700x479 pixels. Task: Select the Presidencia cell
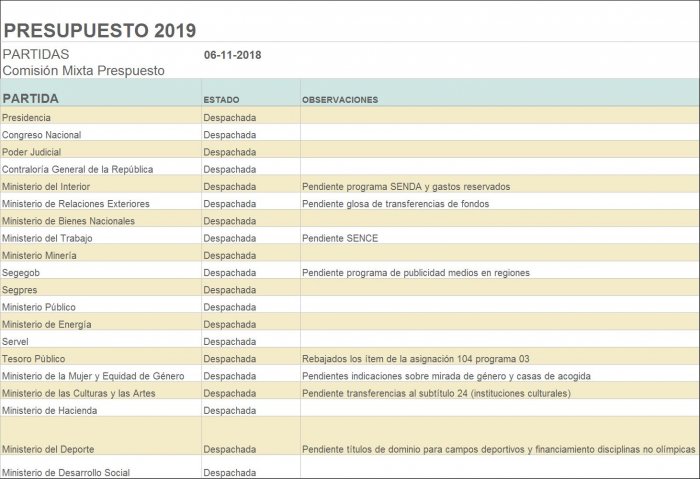29,117
